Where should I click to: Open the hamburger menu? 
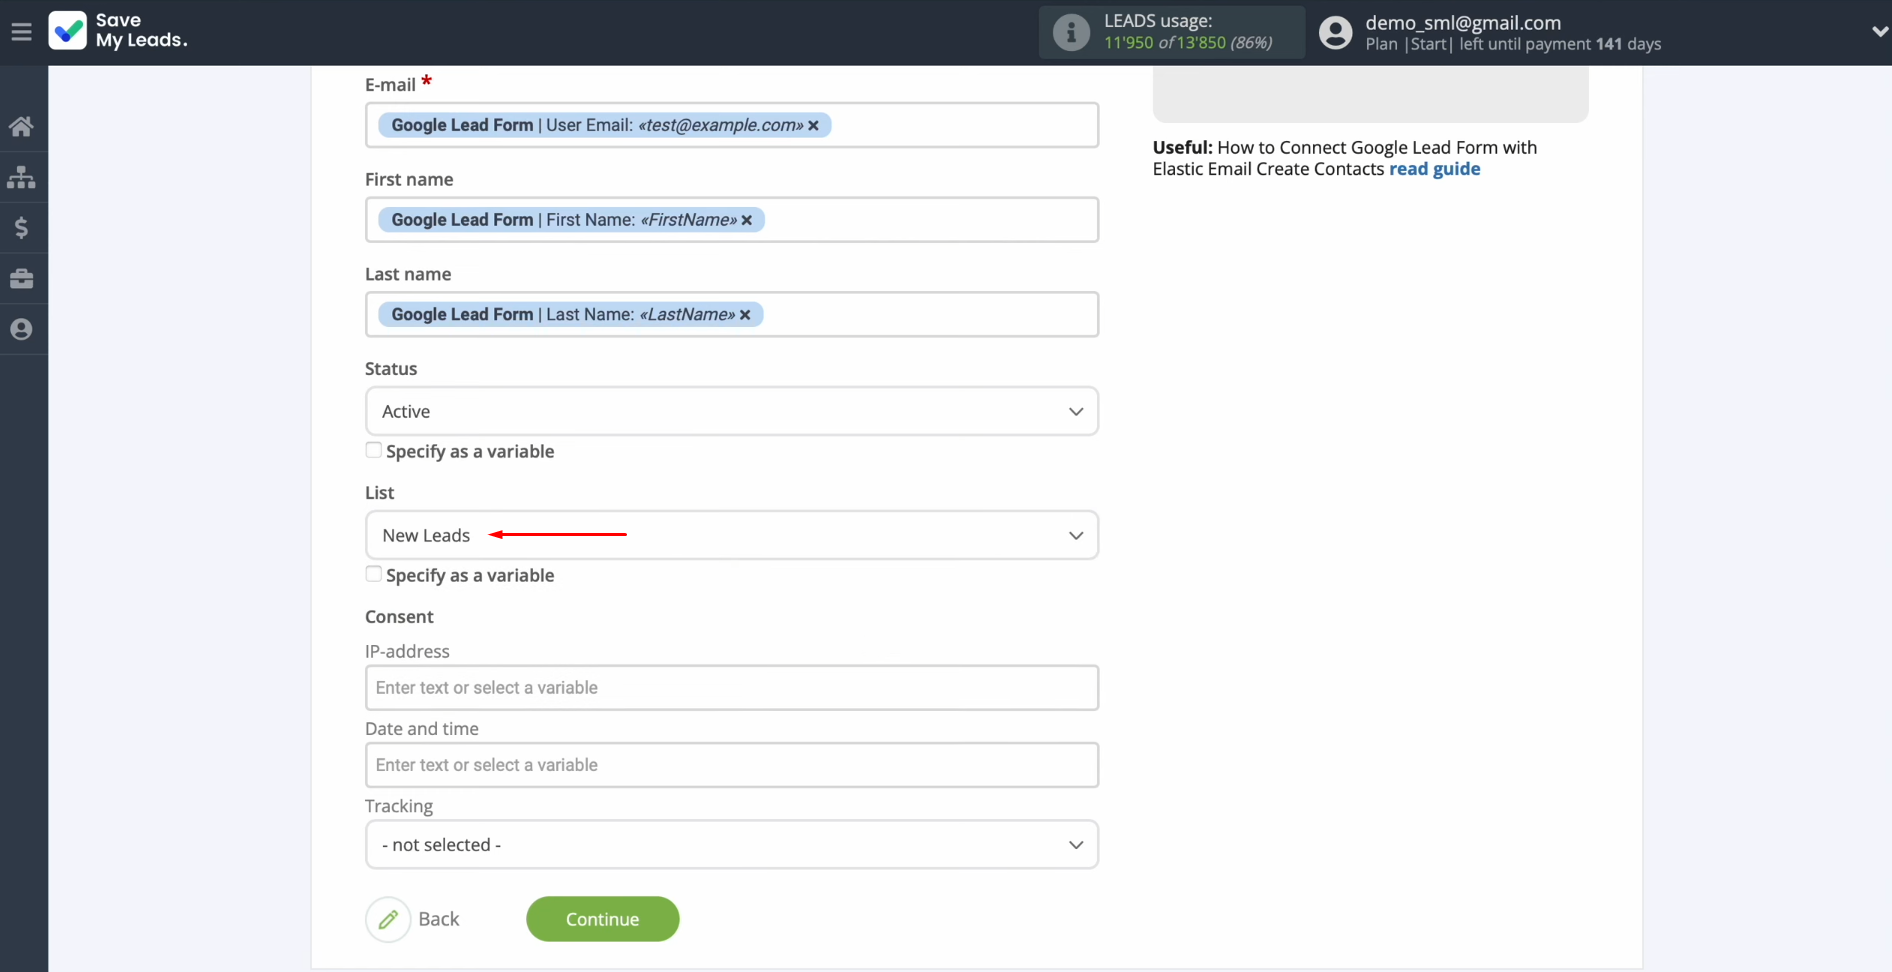pyautogui.click(x=21, y=32)
